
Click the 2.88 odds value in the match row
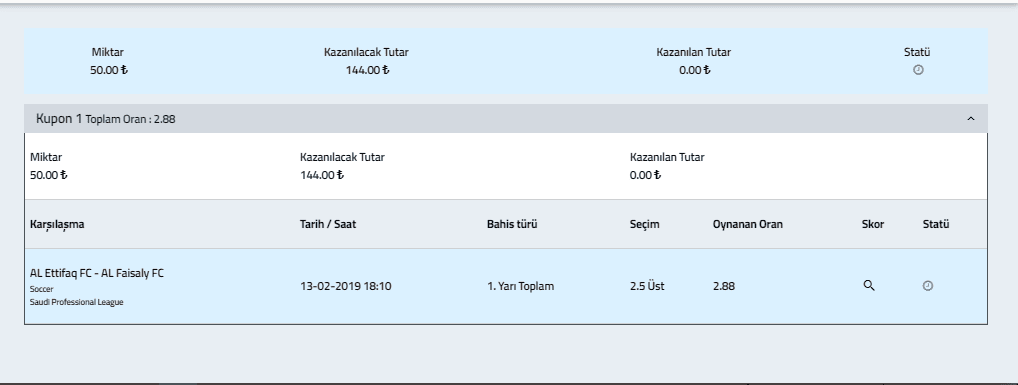(724, 286)
